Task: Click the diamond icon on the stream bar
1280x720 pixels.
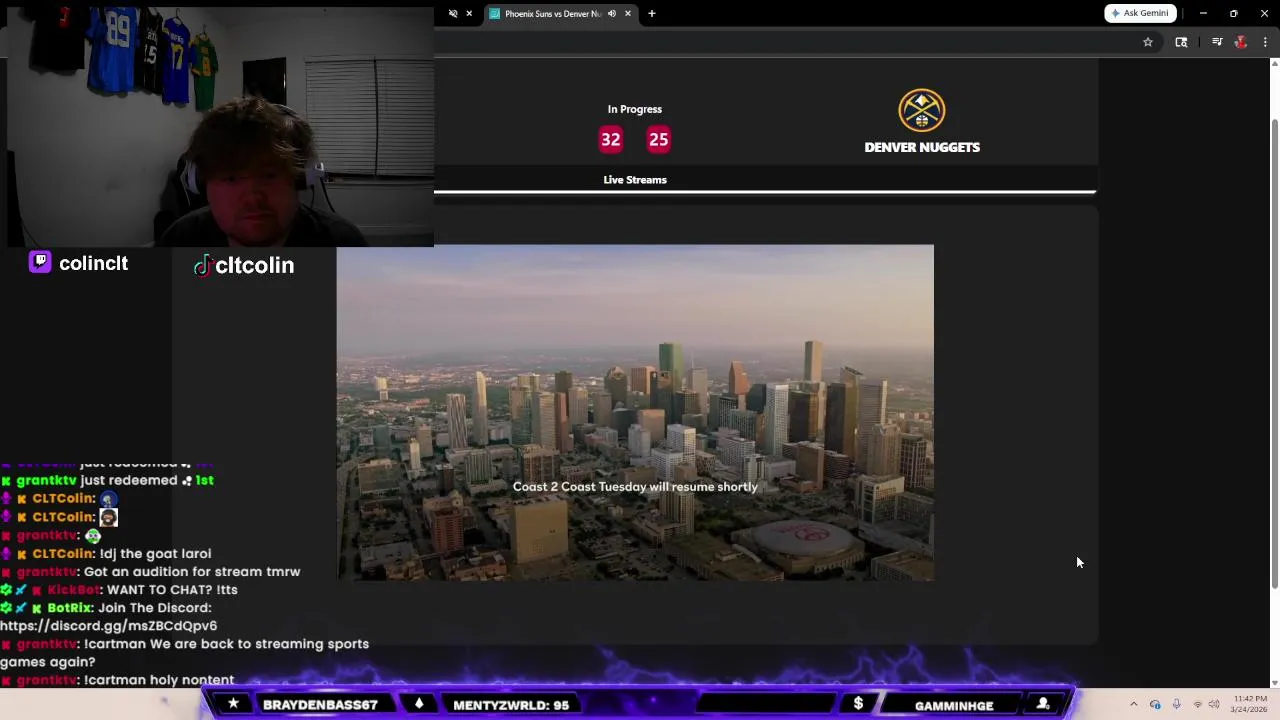Action: point(419,704)
